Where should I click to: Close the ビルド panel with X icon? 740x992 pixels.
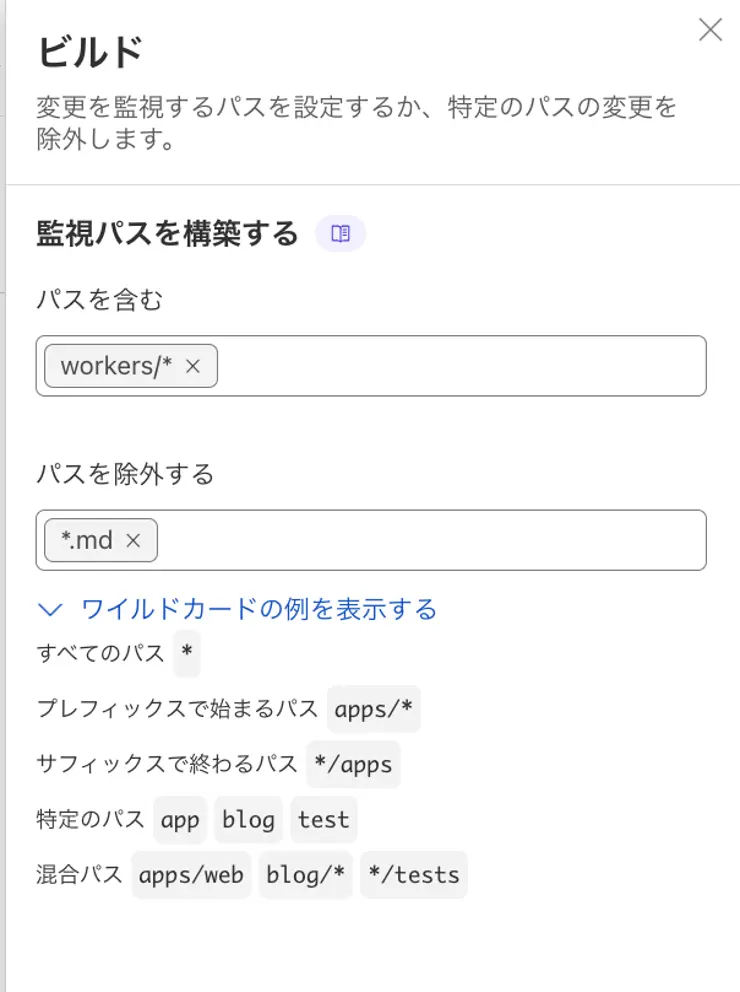click(710, 29)
